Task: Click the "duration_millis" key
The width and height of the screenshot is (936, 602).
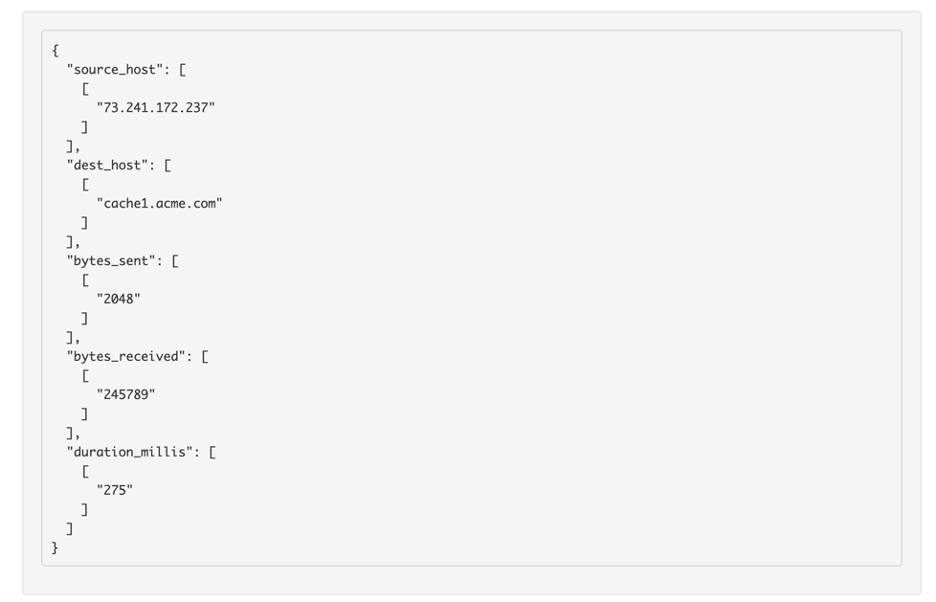Action: (x=130, y=452)
